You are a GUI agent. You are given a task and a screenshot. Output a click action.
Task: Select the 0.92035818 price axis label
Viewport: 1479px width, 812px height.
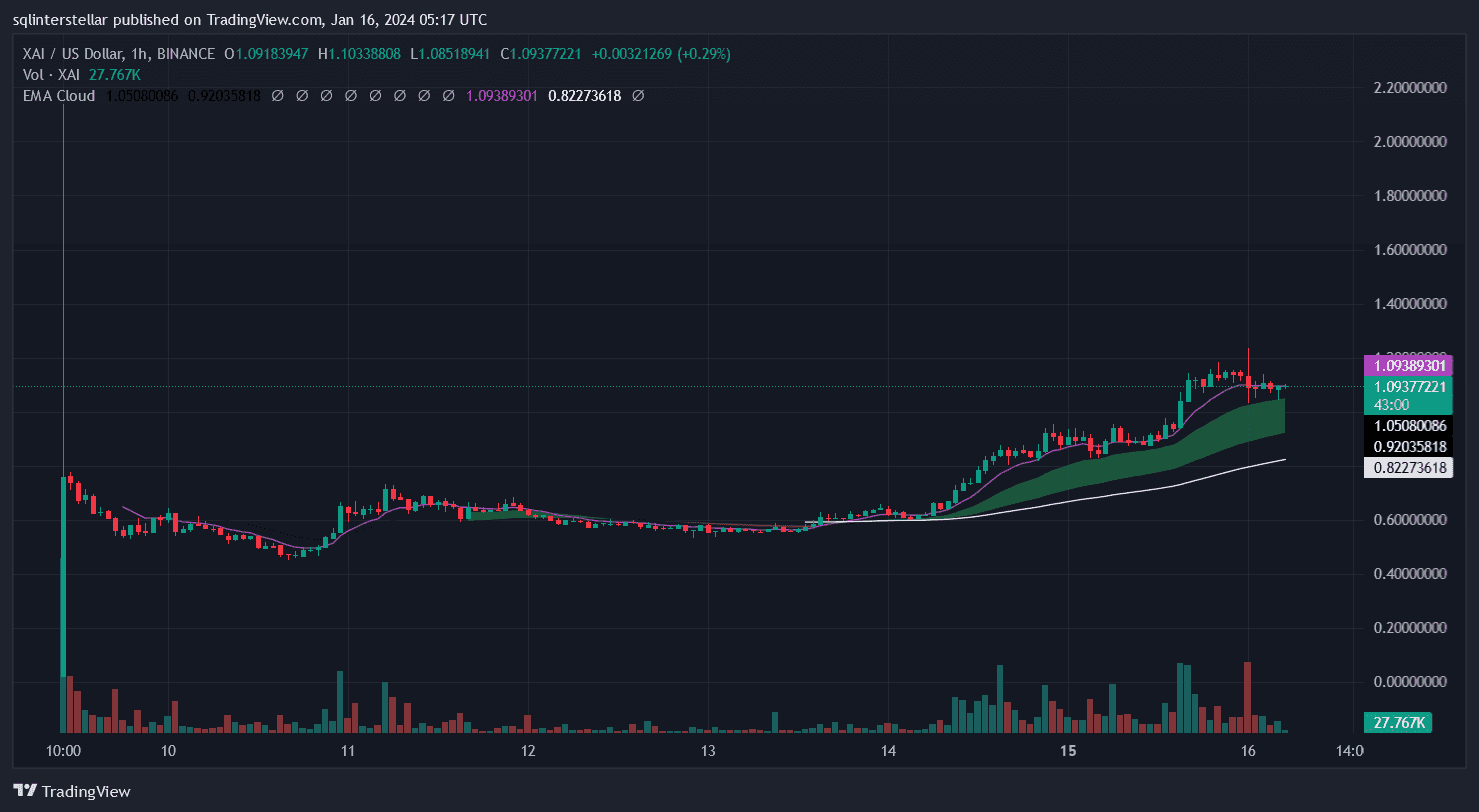point(1407,446)
